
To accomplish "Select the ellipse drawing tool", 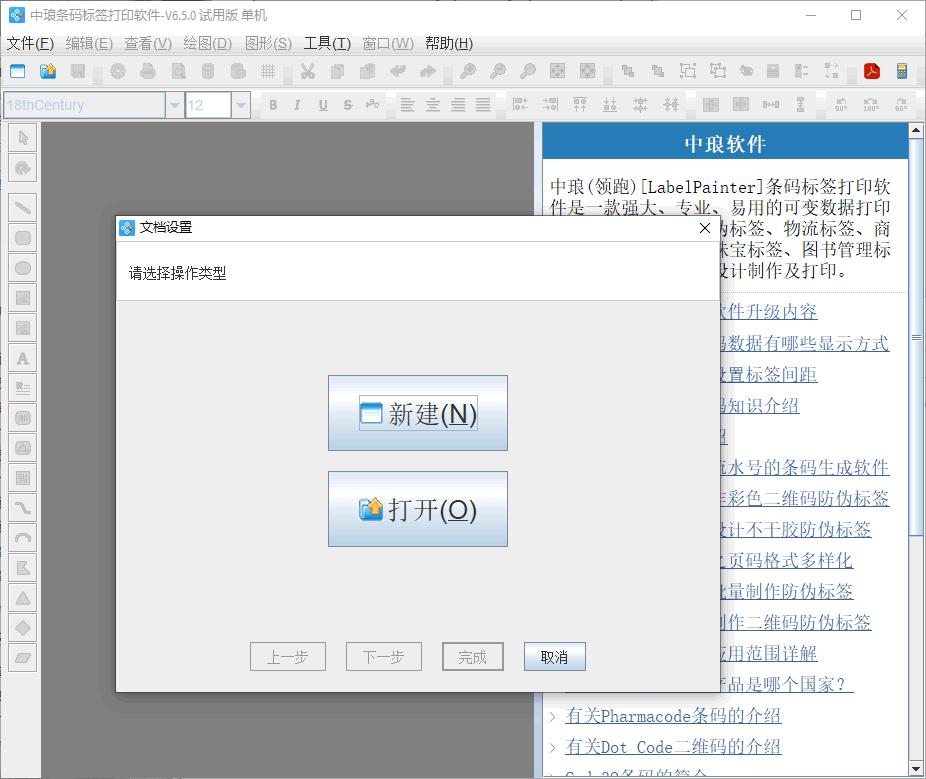I will tap(23, 268).
